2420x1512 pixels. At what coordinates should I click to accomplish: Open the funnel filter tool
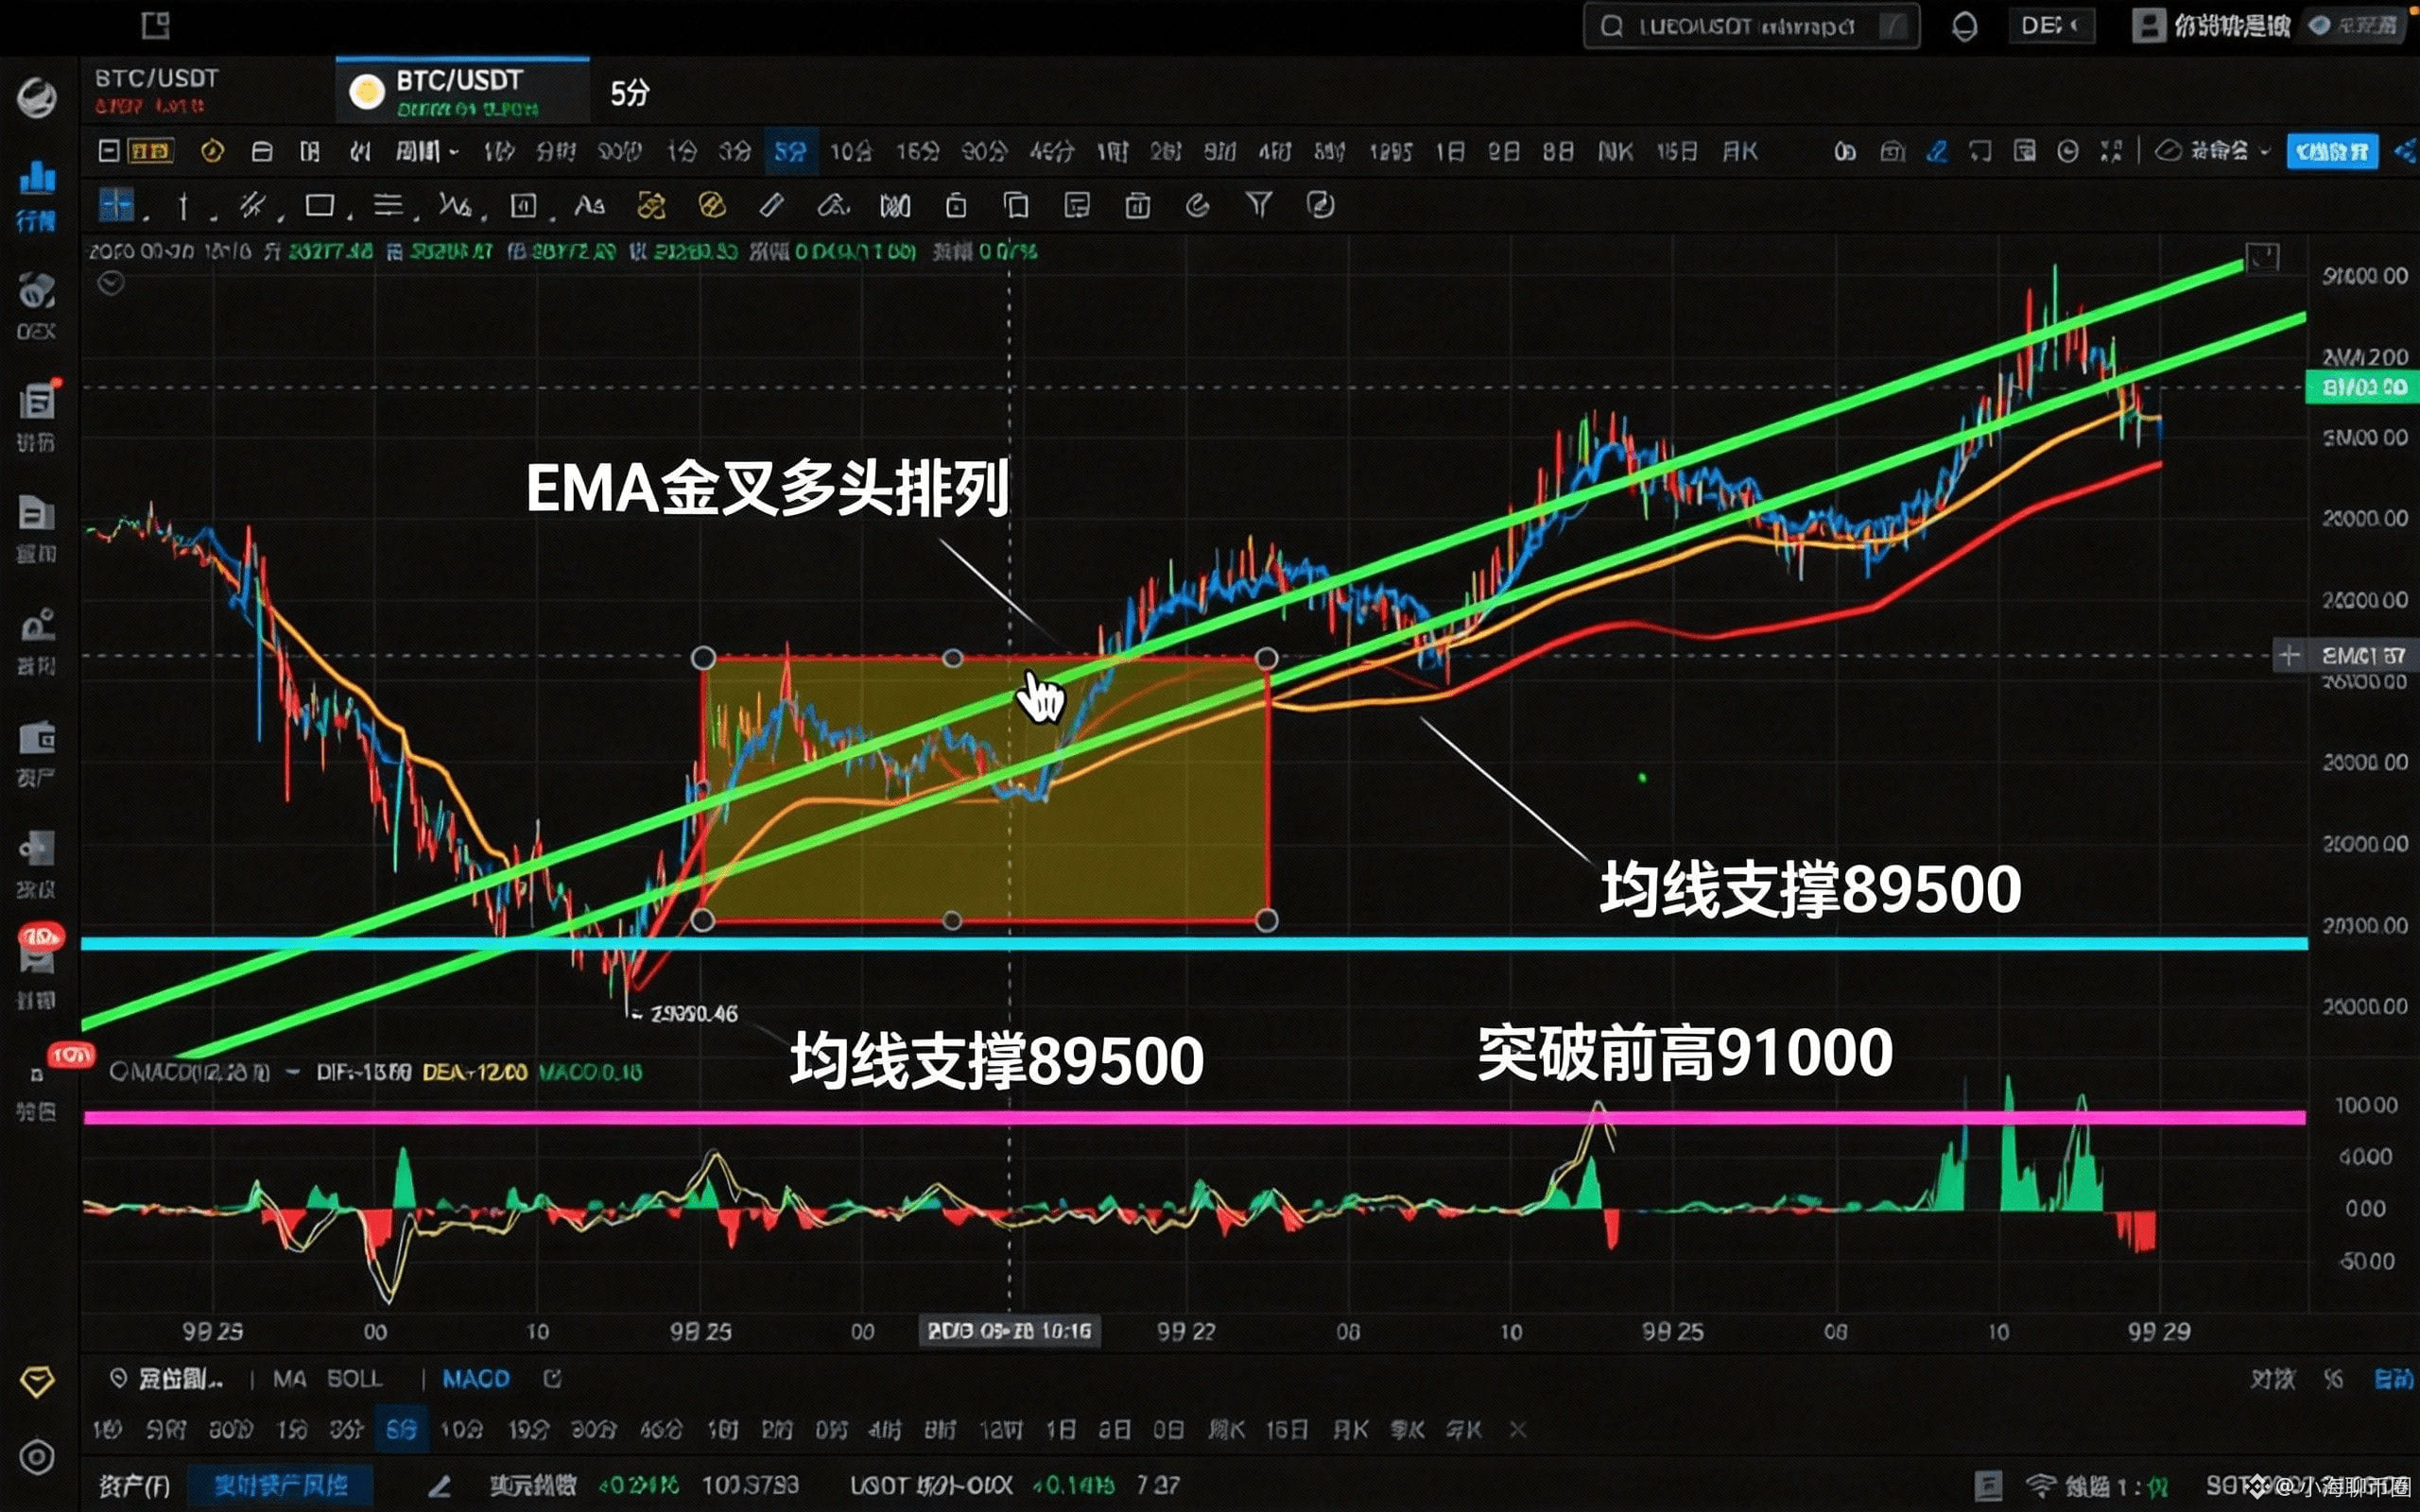click(1258, 206)
